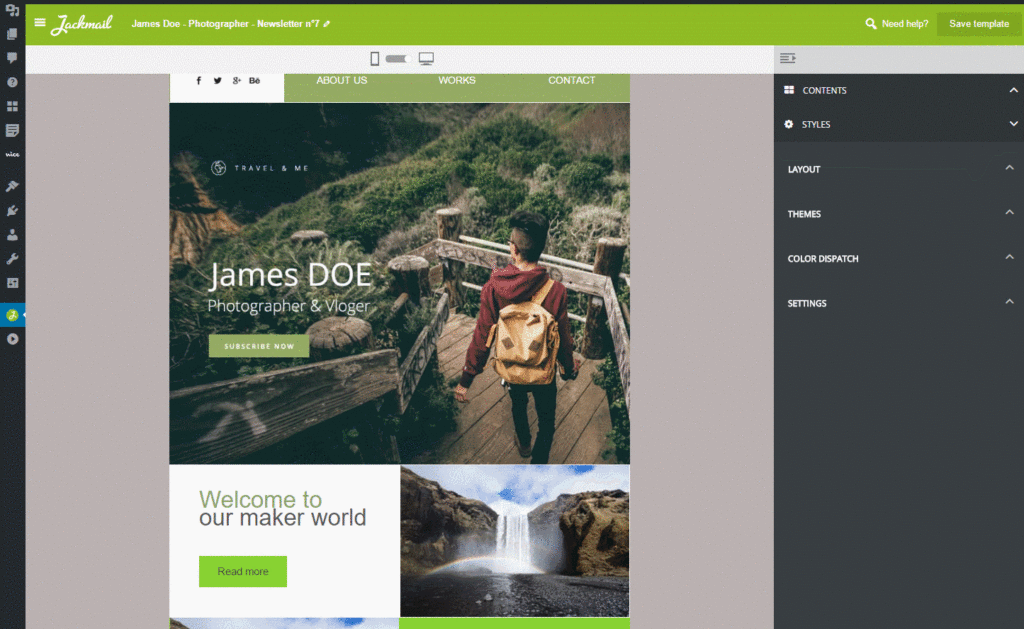Viewport: 1024px width, 629px height.
Task: Click the green Jackmail sidebar icon
Action: (12, 315)
